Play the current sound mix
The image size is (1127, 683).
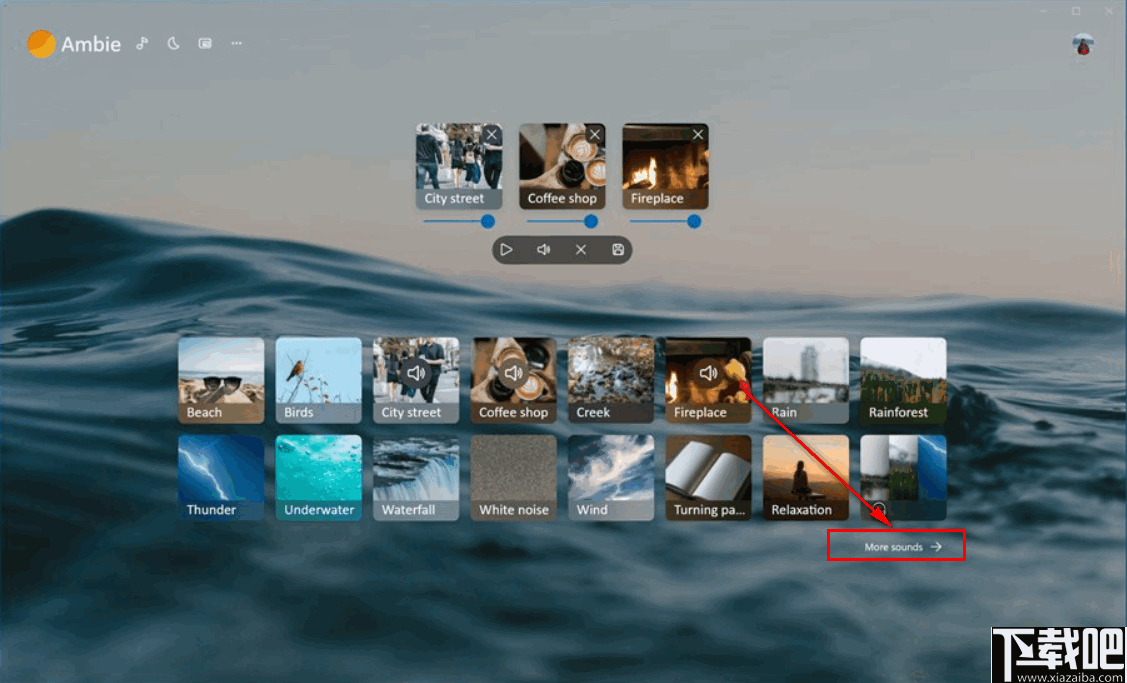click(x=506, y=250)
